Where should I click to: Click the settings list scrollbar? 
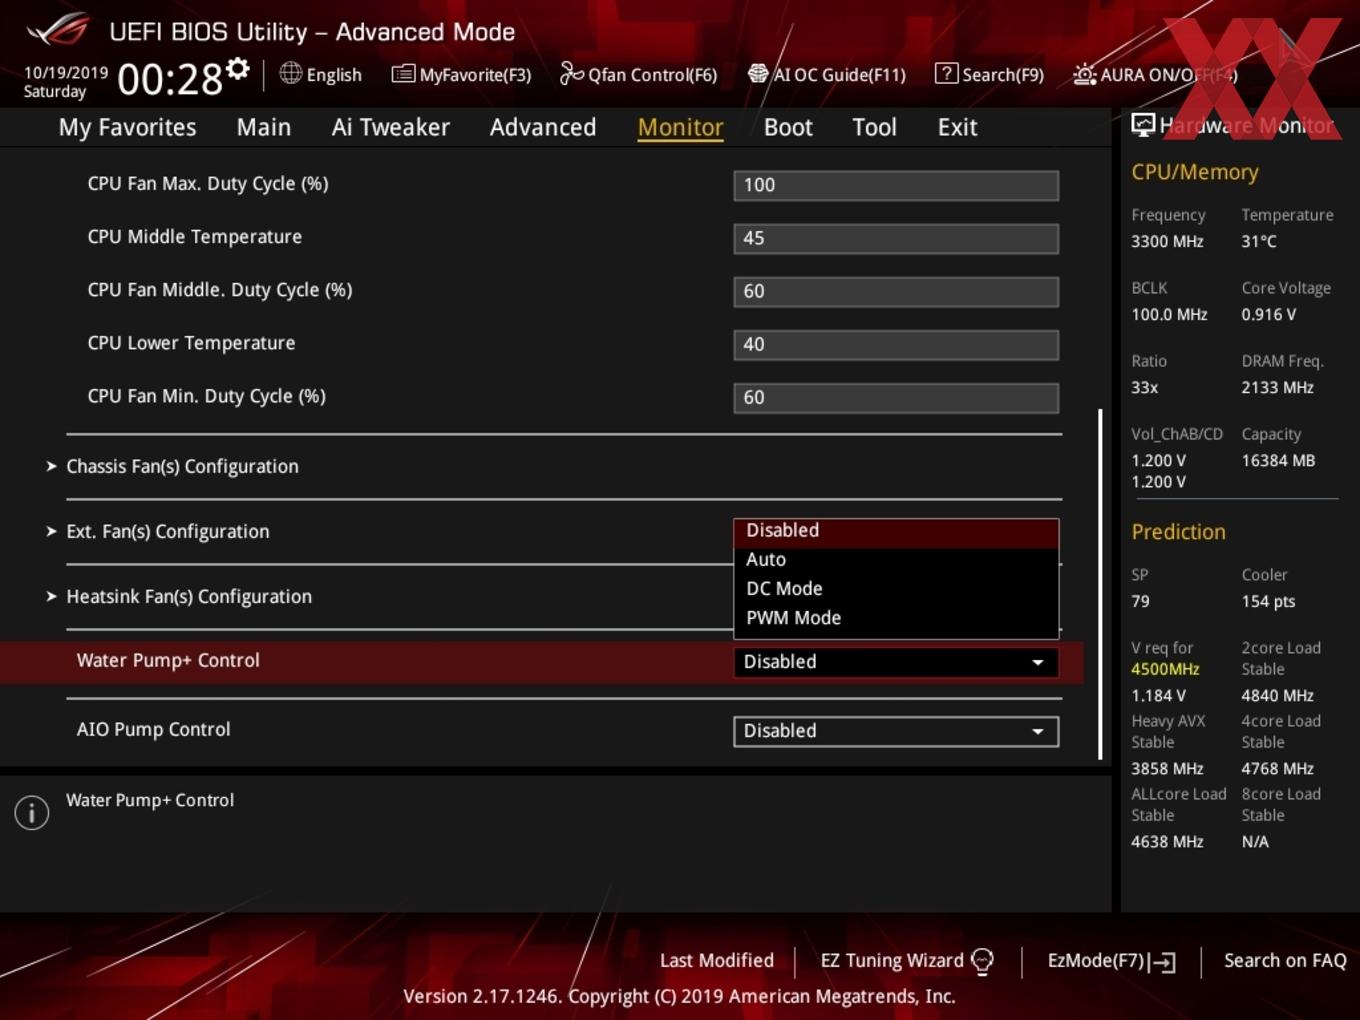(x=1101, y=583)
